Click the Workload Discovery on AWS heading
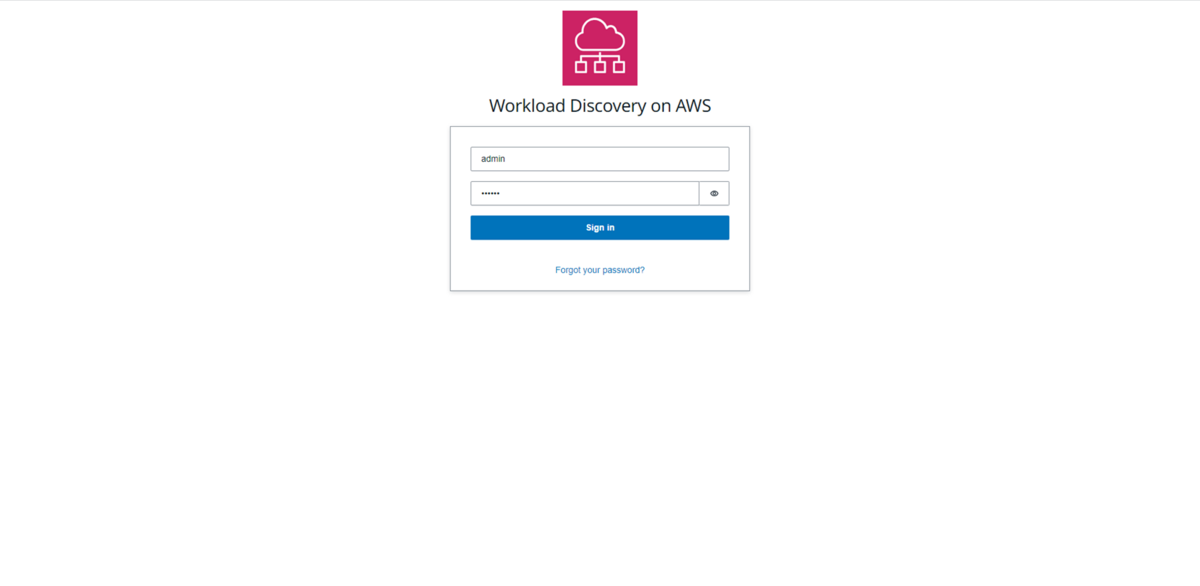 (600, 106)
